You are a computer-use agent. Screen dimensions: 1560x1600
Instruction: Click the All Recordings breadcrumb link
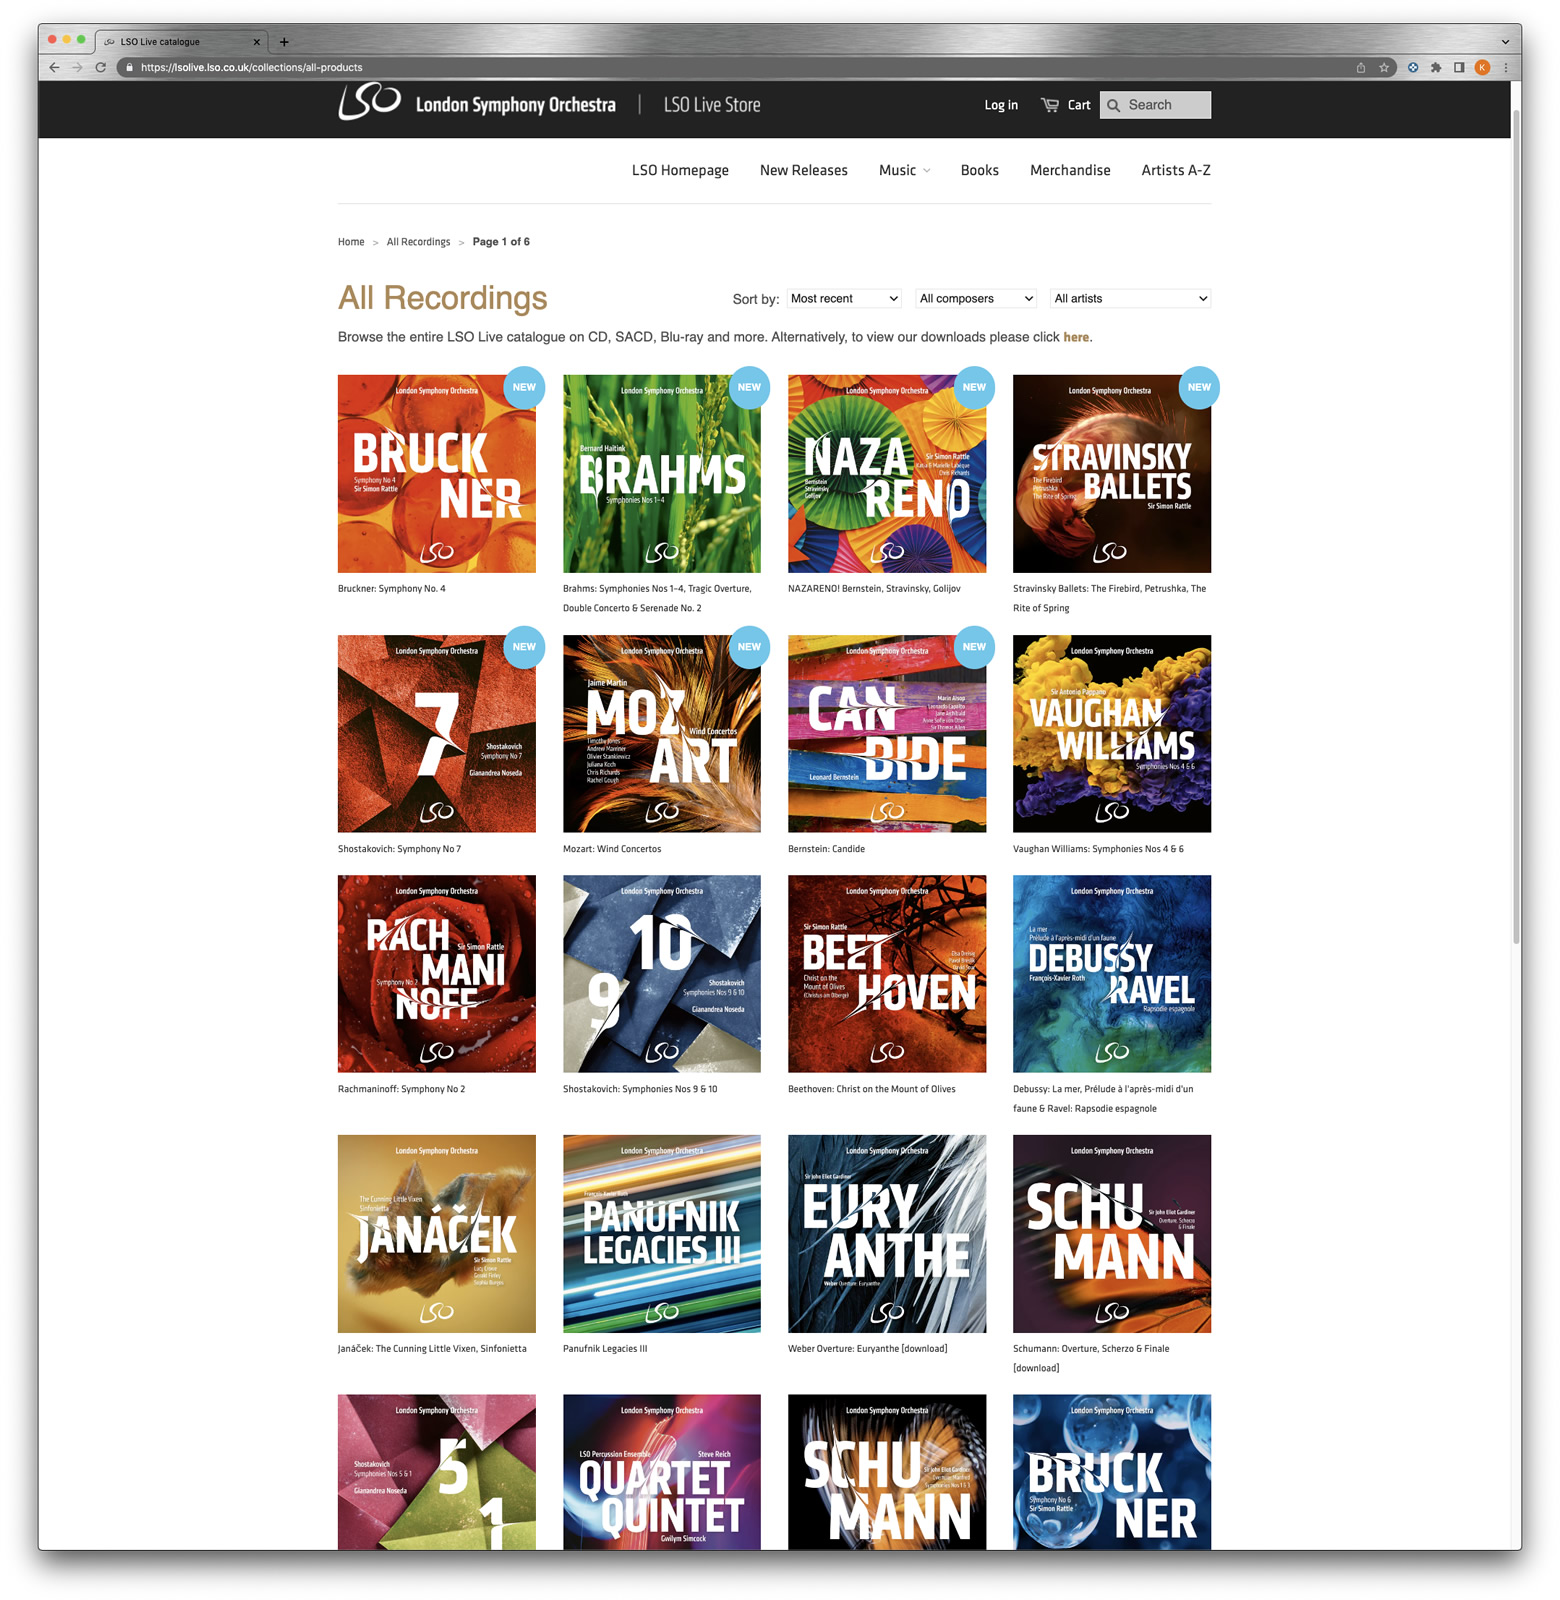coord(418,242)
